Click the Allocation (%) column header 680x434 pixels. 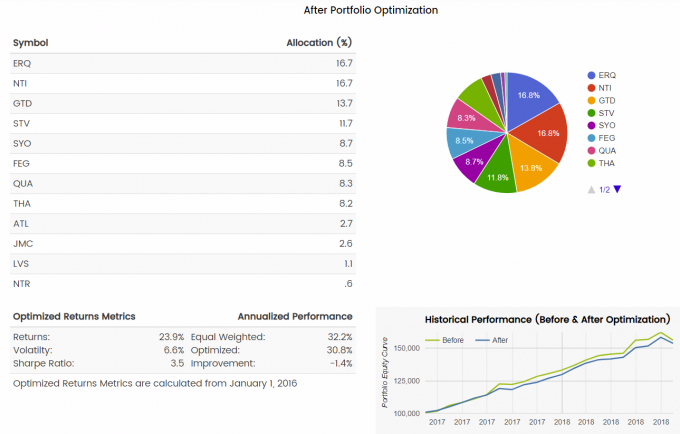click(319, 42)
